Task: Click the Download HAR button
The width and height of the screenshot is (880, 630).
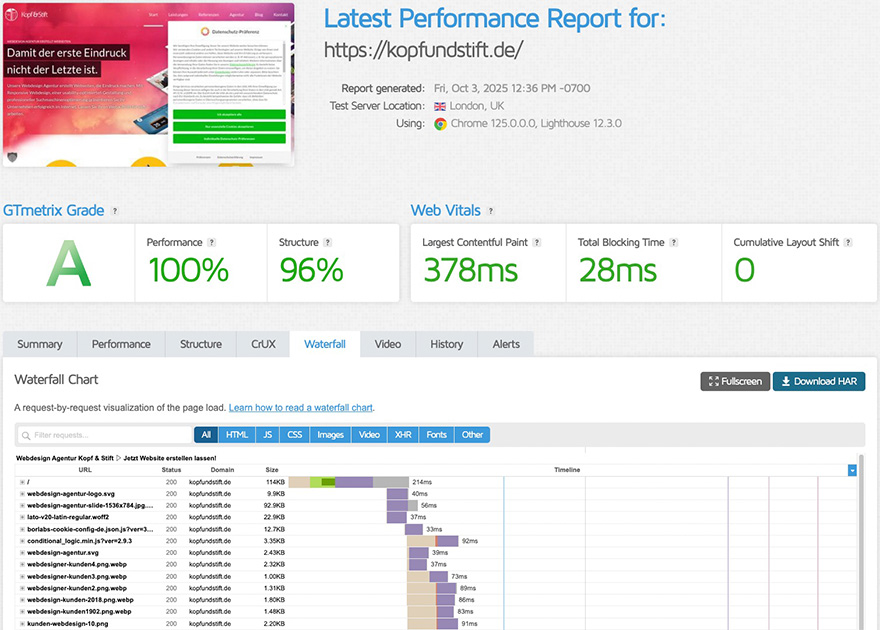Action: click(818, 381)
